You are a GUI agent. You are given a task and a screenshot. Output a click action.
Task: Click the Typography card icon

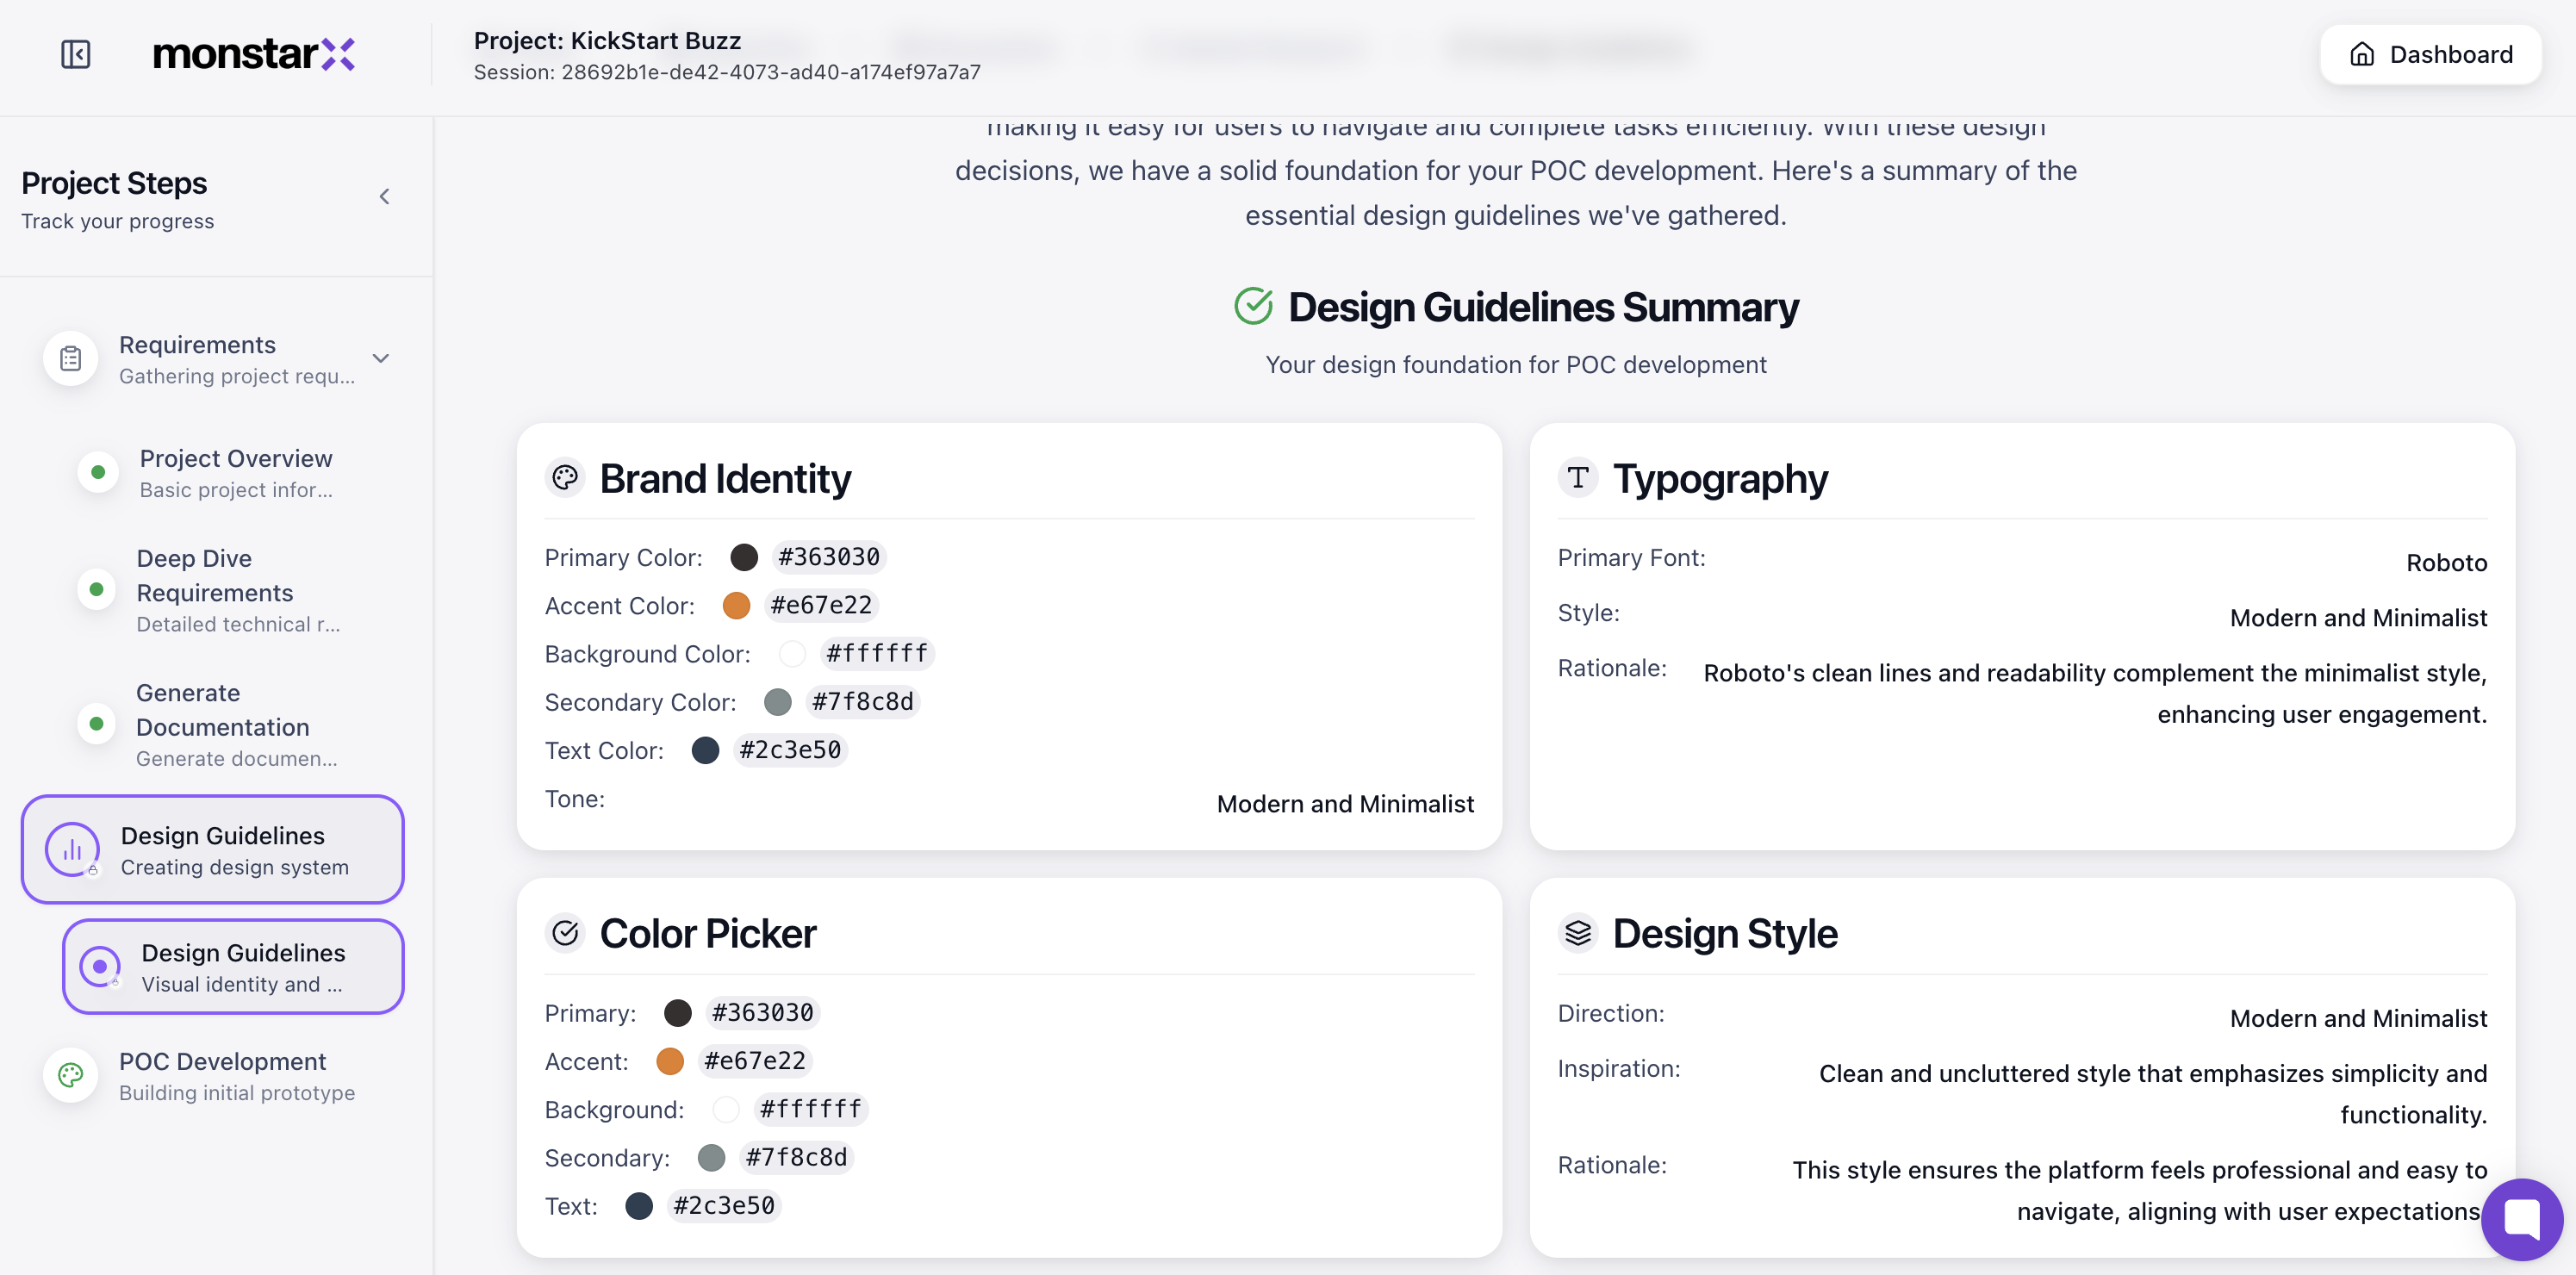(x=1578, y=477)
